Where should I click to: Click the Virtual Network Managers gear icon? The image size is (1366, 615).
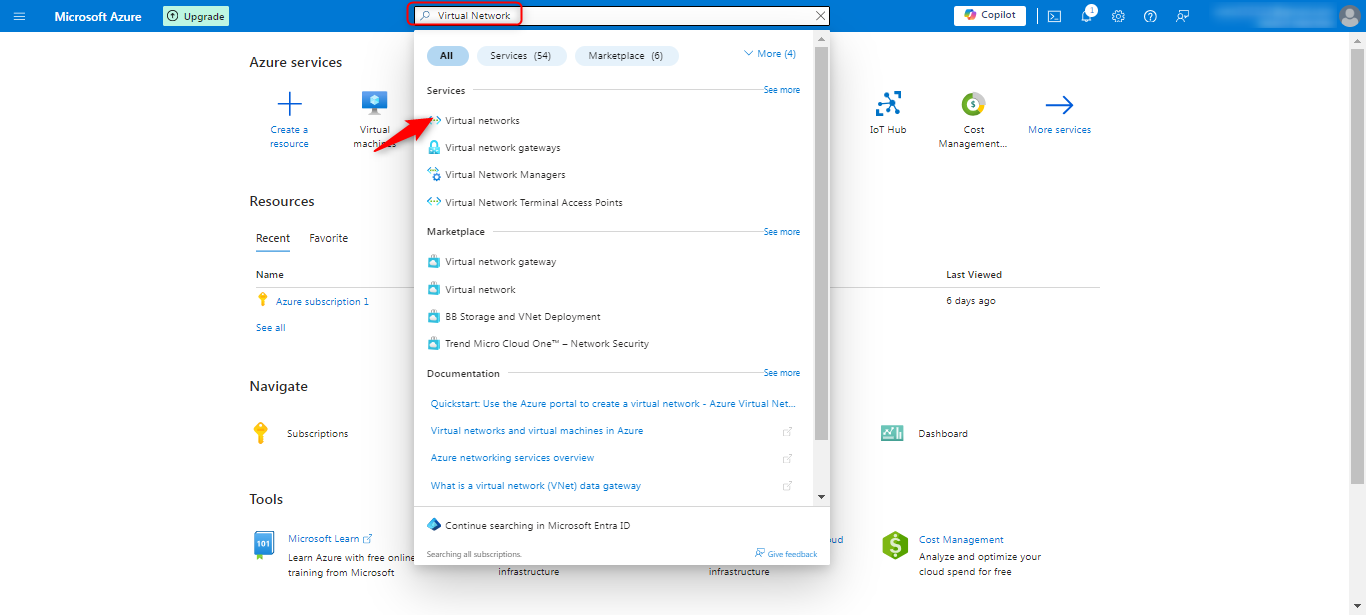pos(434,174)
